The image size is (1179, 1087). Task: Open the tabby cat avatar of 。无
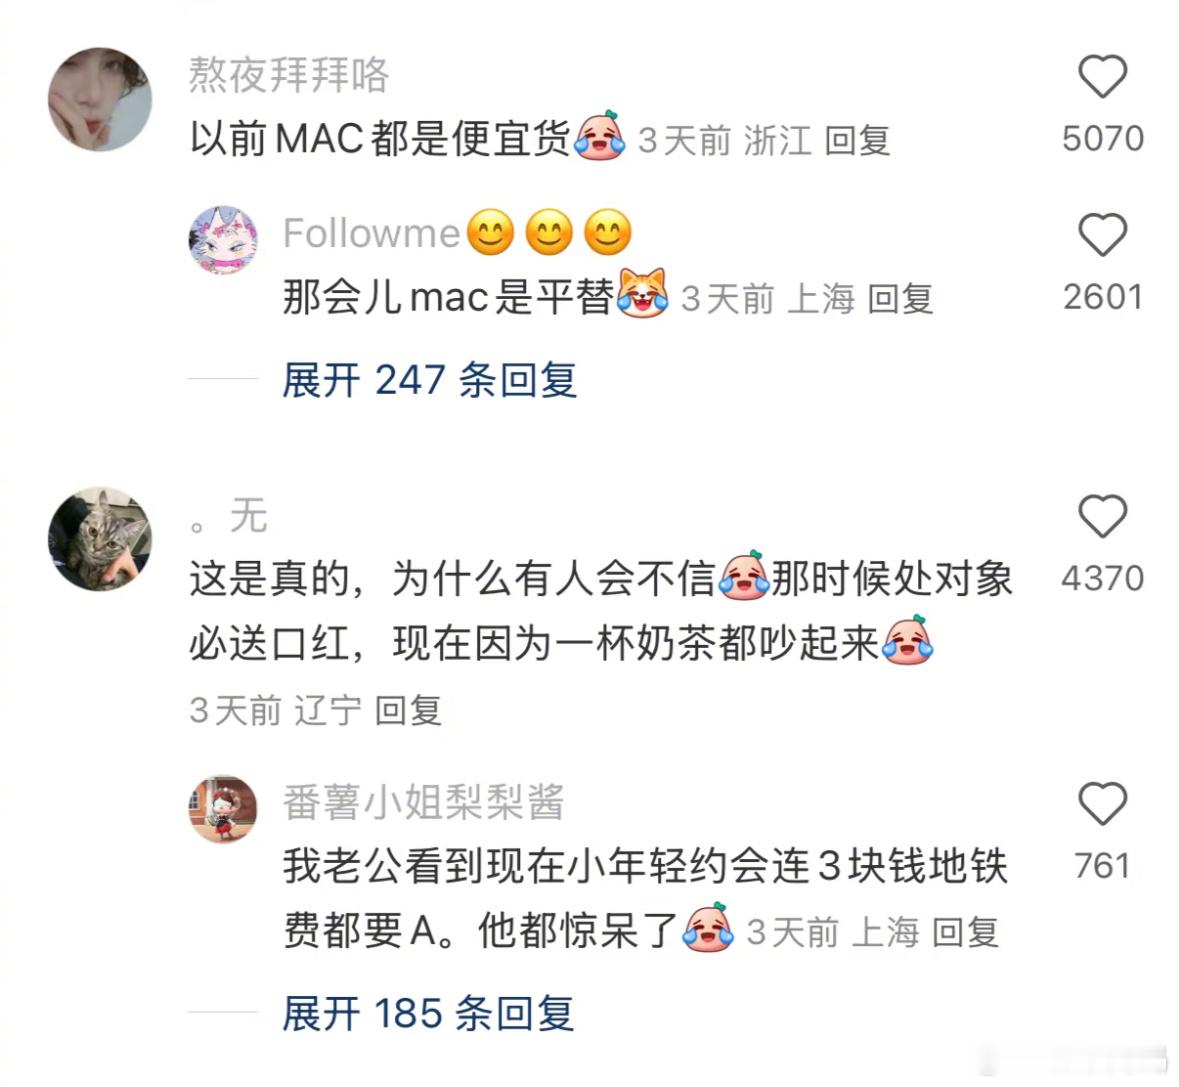pyautogui.click(x=100, y=538)
